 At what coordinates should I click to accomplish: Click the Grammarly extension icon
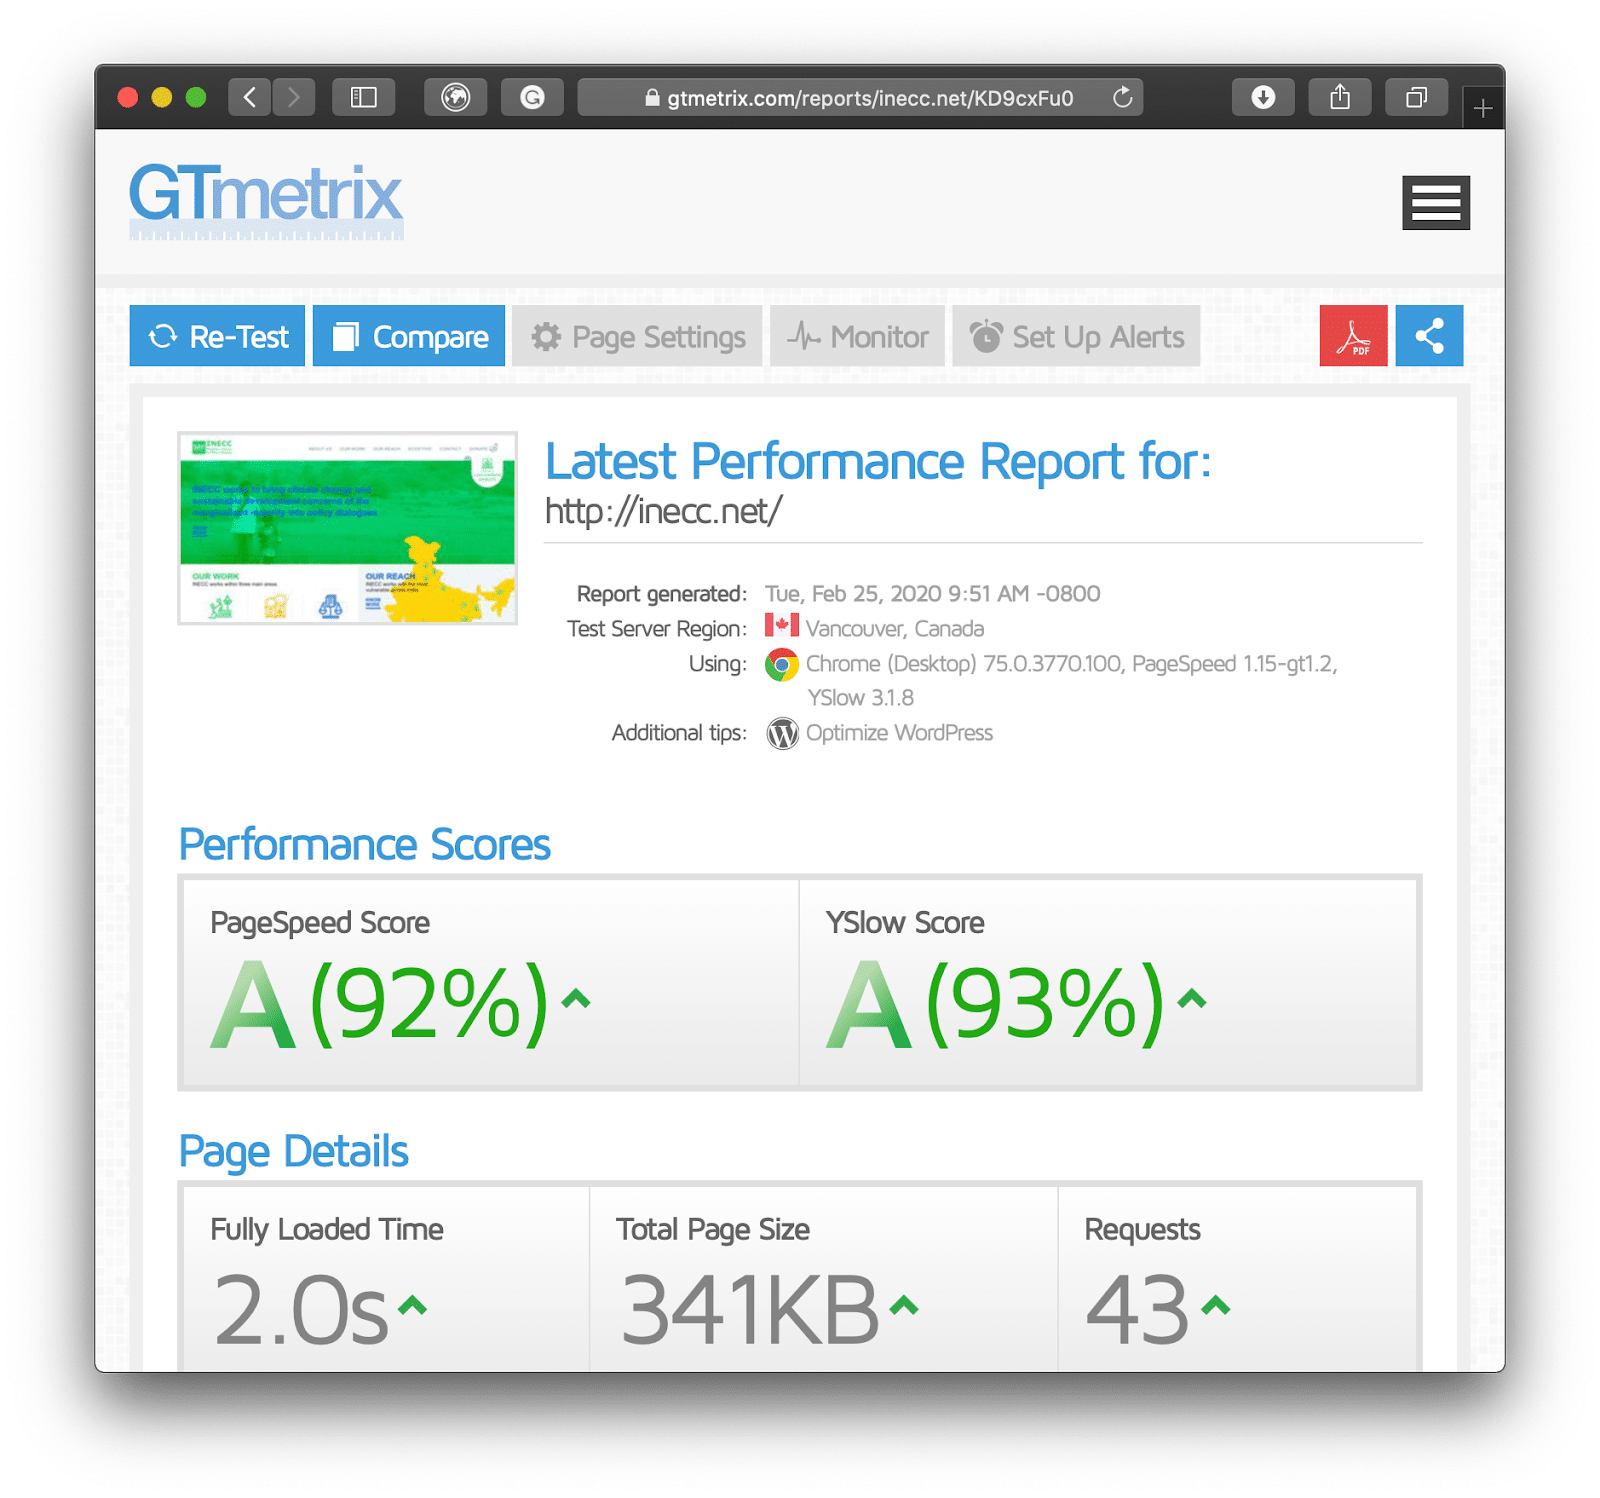[532, 97]
